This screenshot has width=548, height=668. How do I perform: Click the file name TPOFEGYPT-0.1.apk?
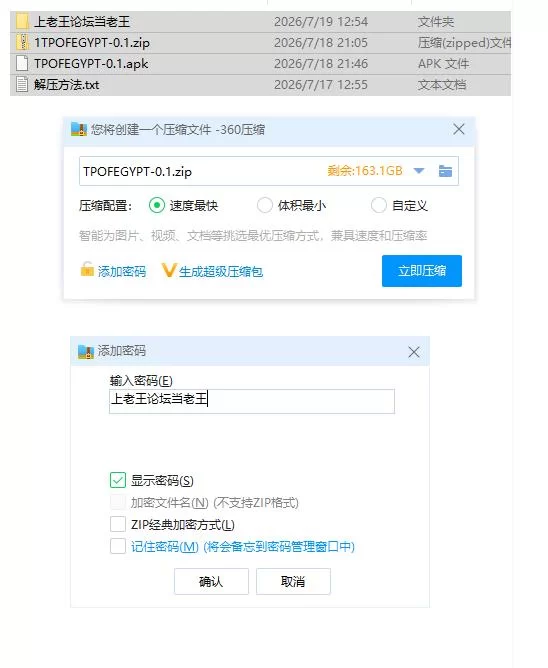click(91, 64)
